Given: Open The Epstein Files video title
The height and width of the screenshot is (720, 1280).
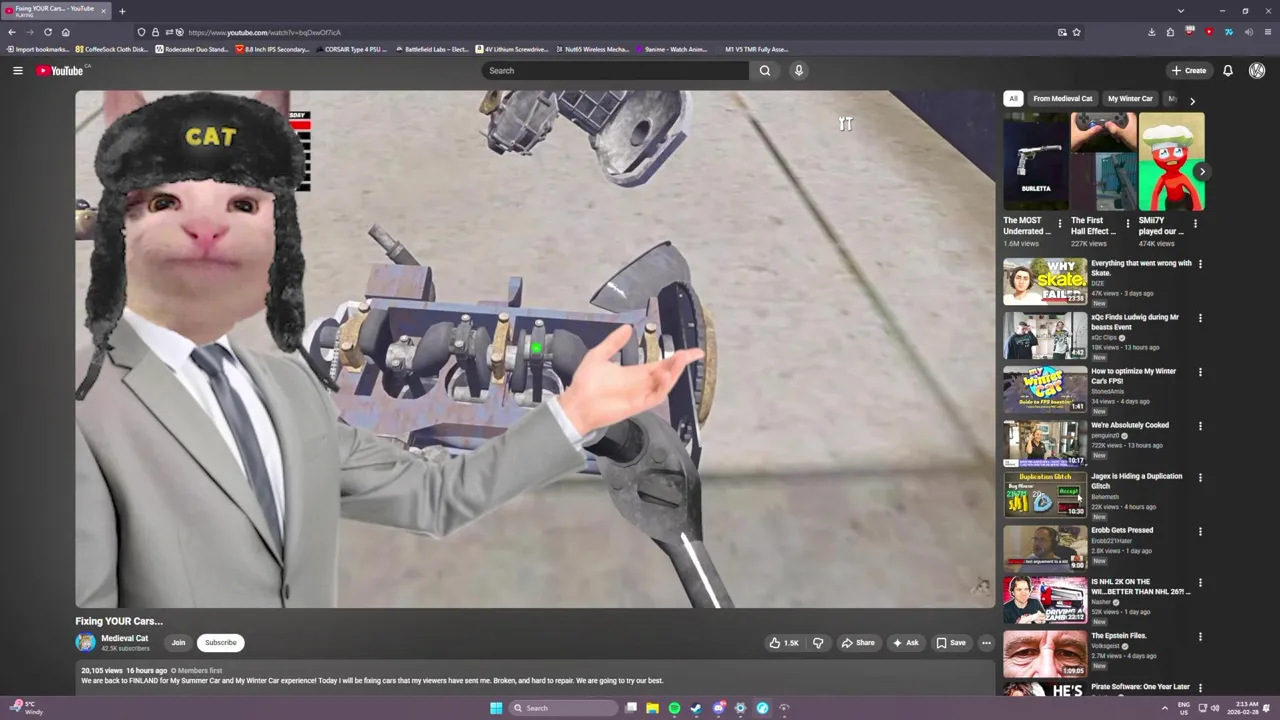Looking at the screenshot, I should [x=1119, y=636].
